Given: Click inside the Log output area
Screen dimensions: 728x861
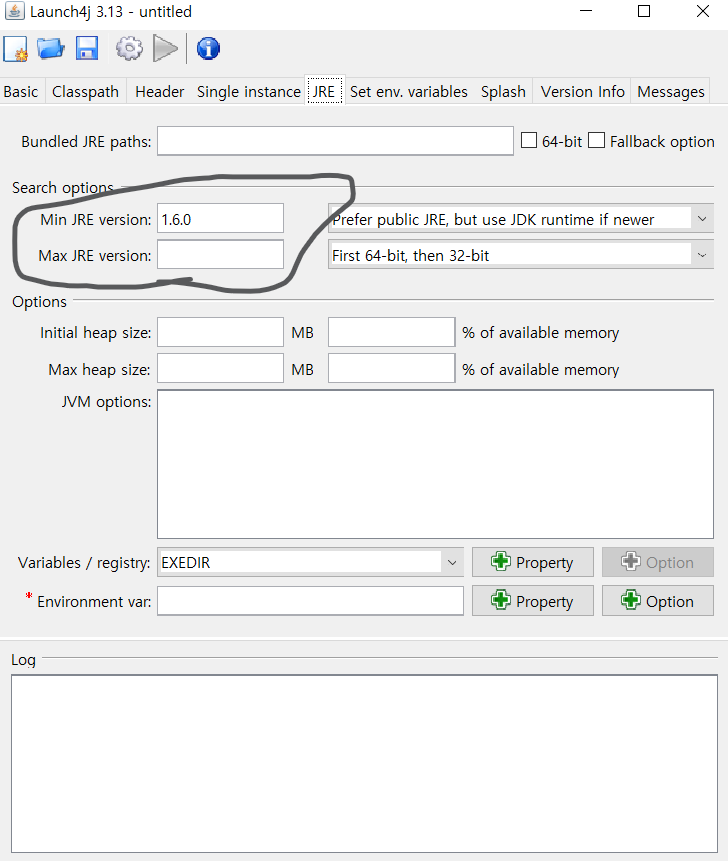Looking at the screenshot, I should coord(364,764).
